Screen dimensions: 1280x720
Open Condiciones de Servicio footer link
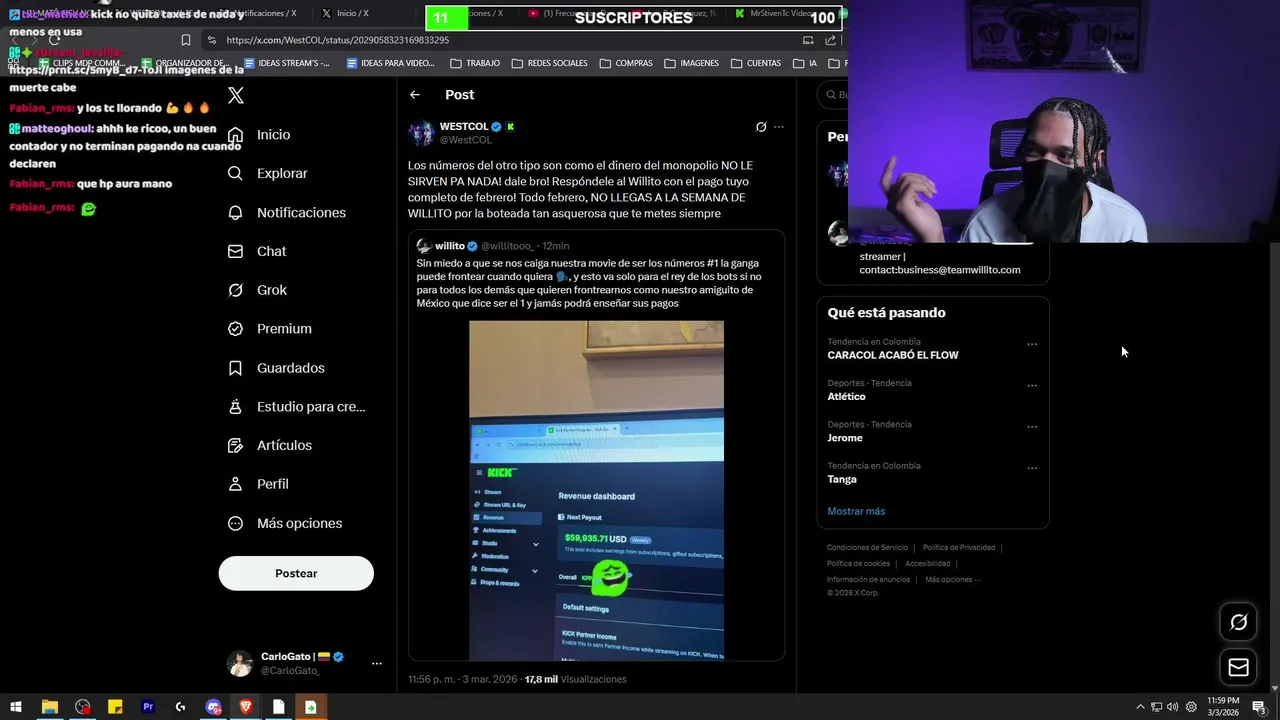867,548
